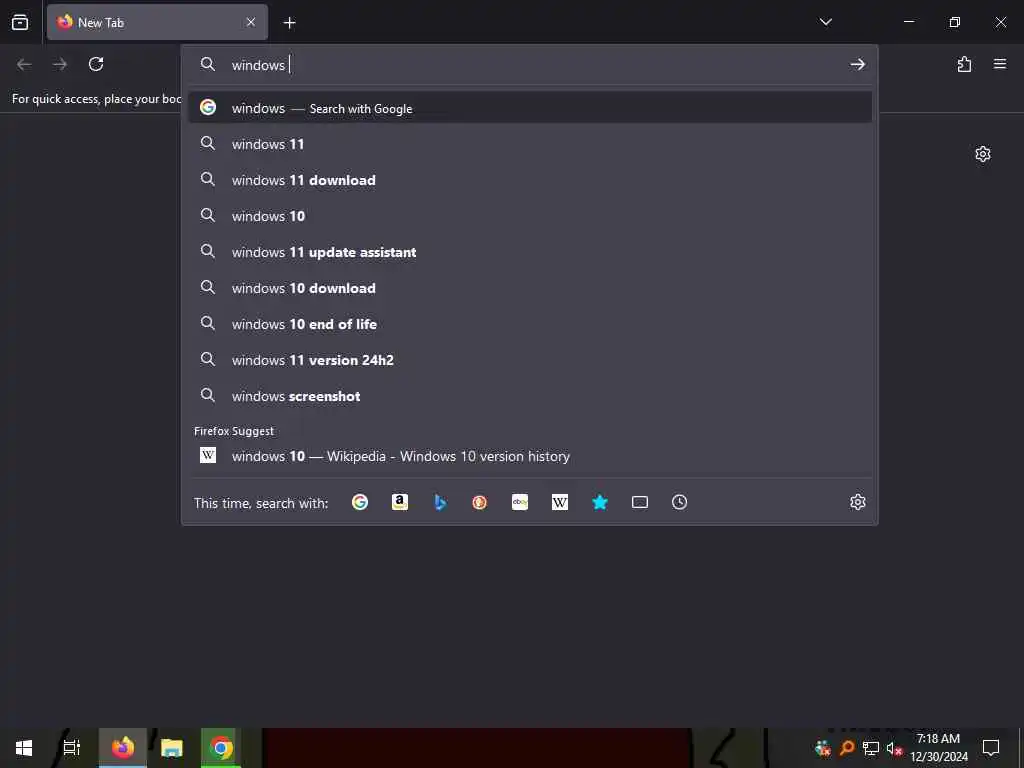Screen dimensions: 1024x768
Task: Search this time with Wikipedia icon
Action: coord(560,502)
